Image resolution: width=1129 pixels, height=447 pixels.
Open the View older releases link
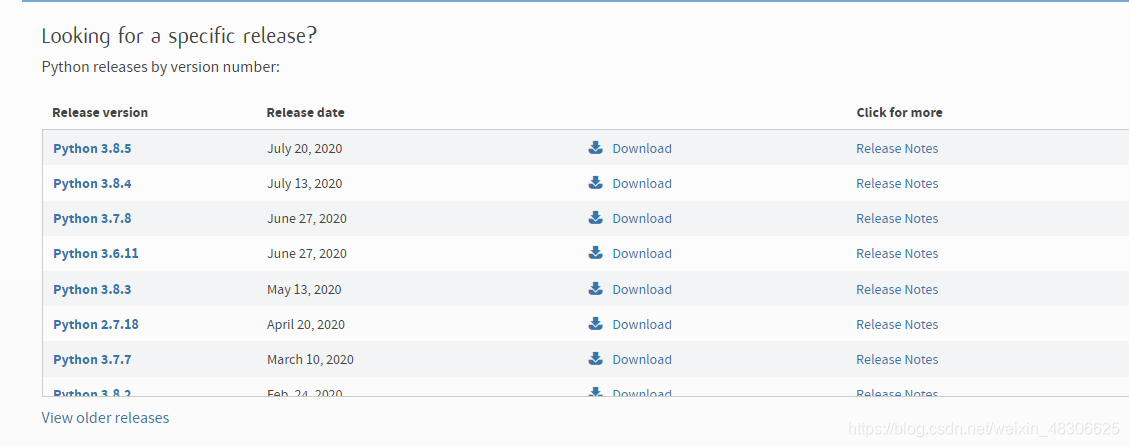105,417
